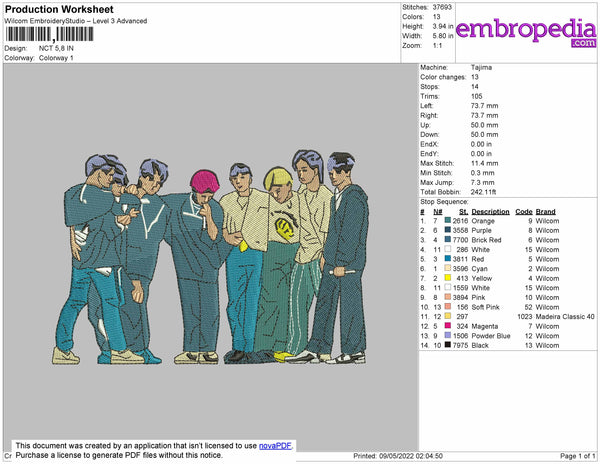Select the stitch count value 37693

tap(442, 7)
